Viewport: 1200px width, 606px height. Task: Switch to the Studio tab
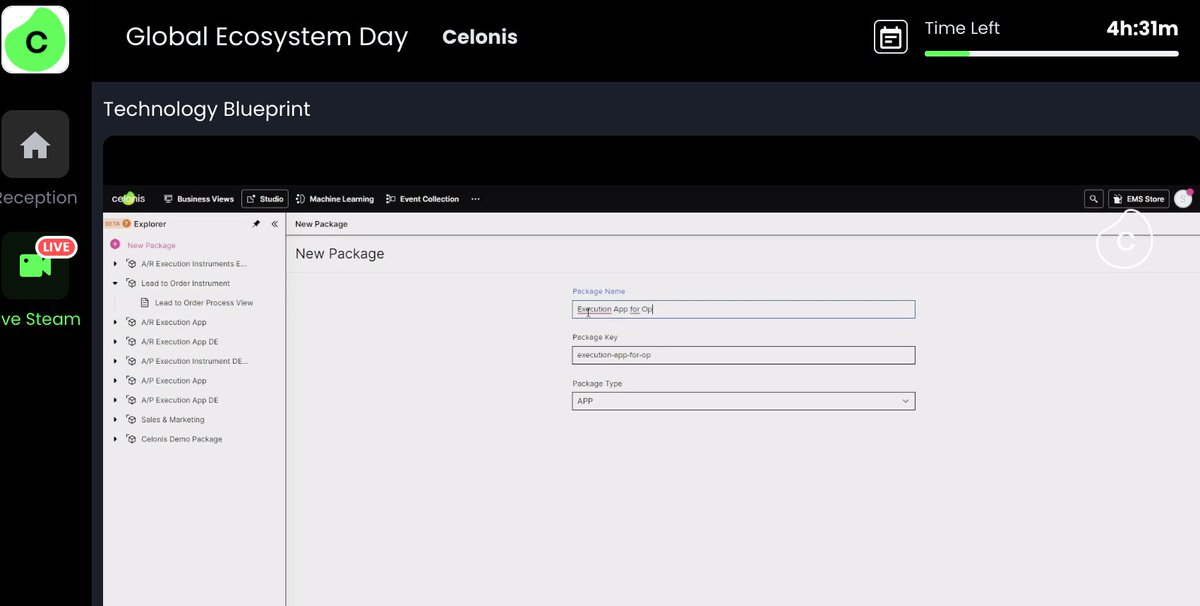(264, 198)
